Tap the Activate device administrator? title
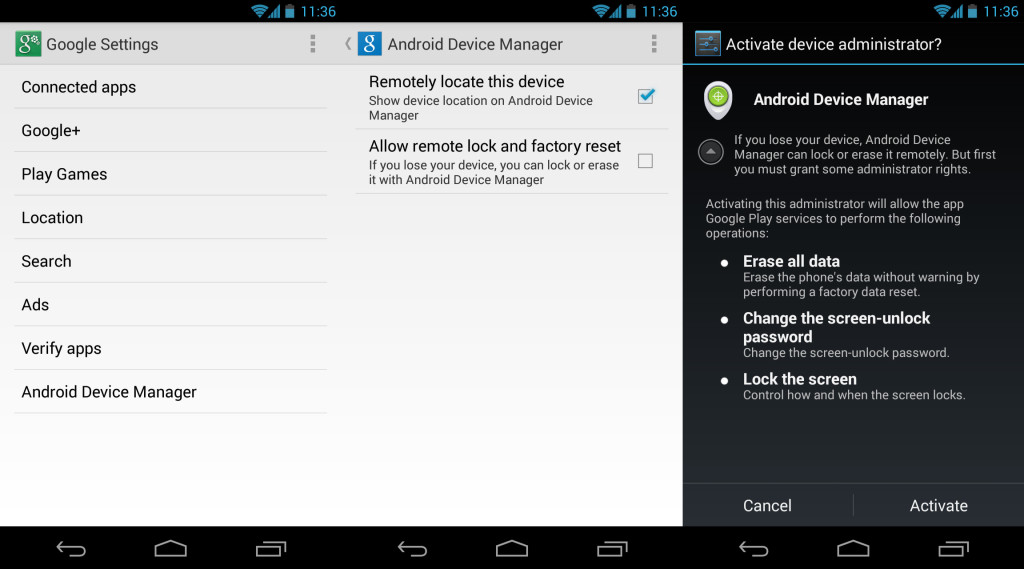The image size is (1024, 569). tap(833, 44)
